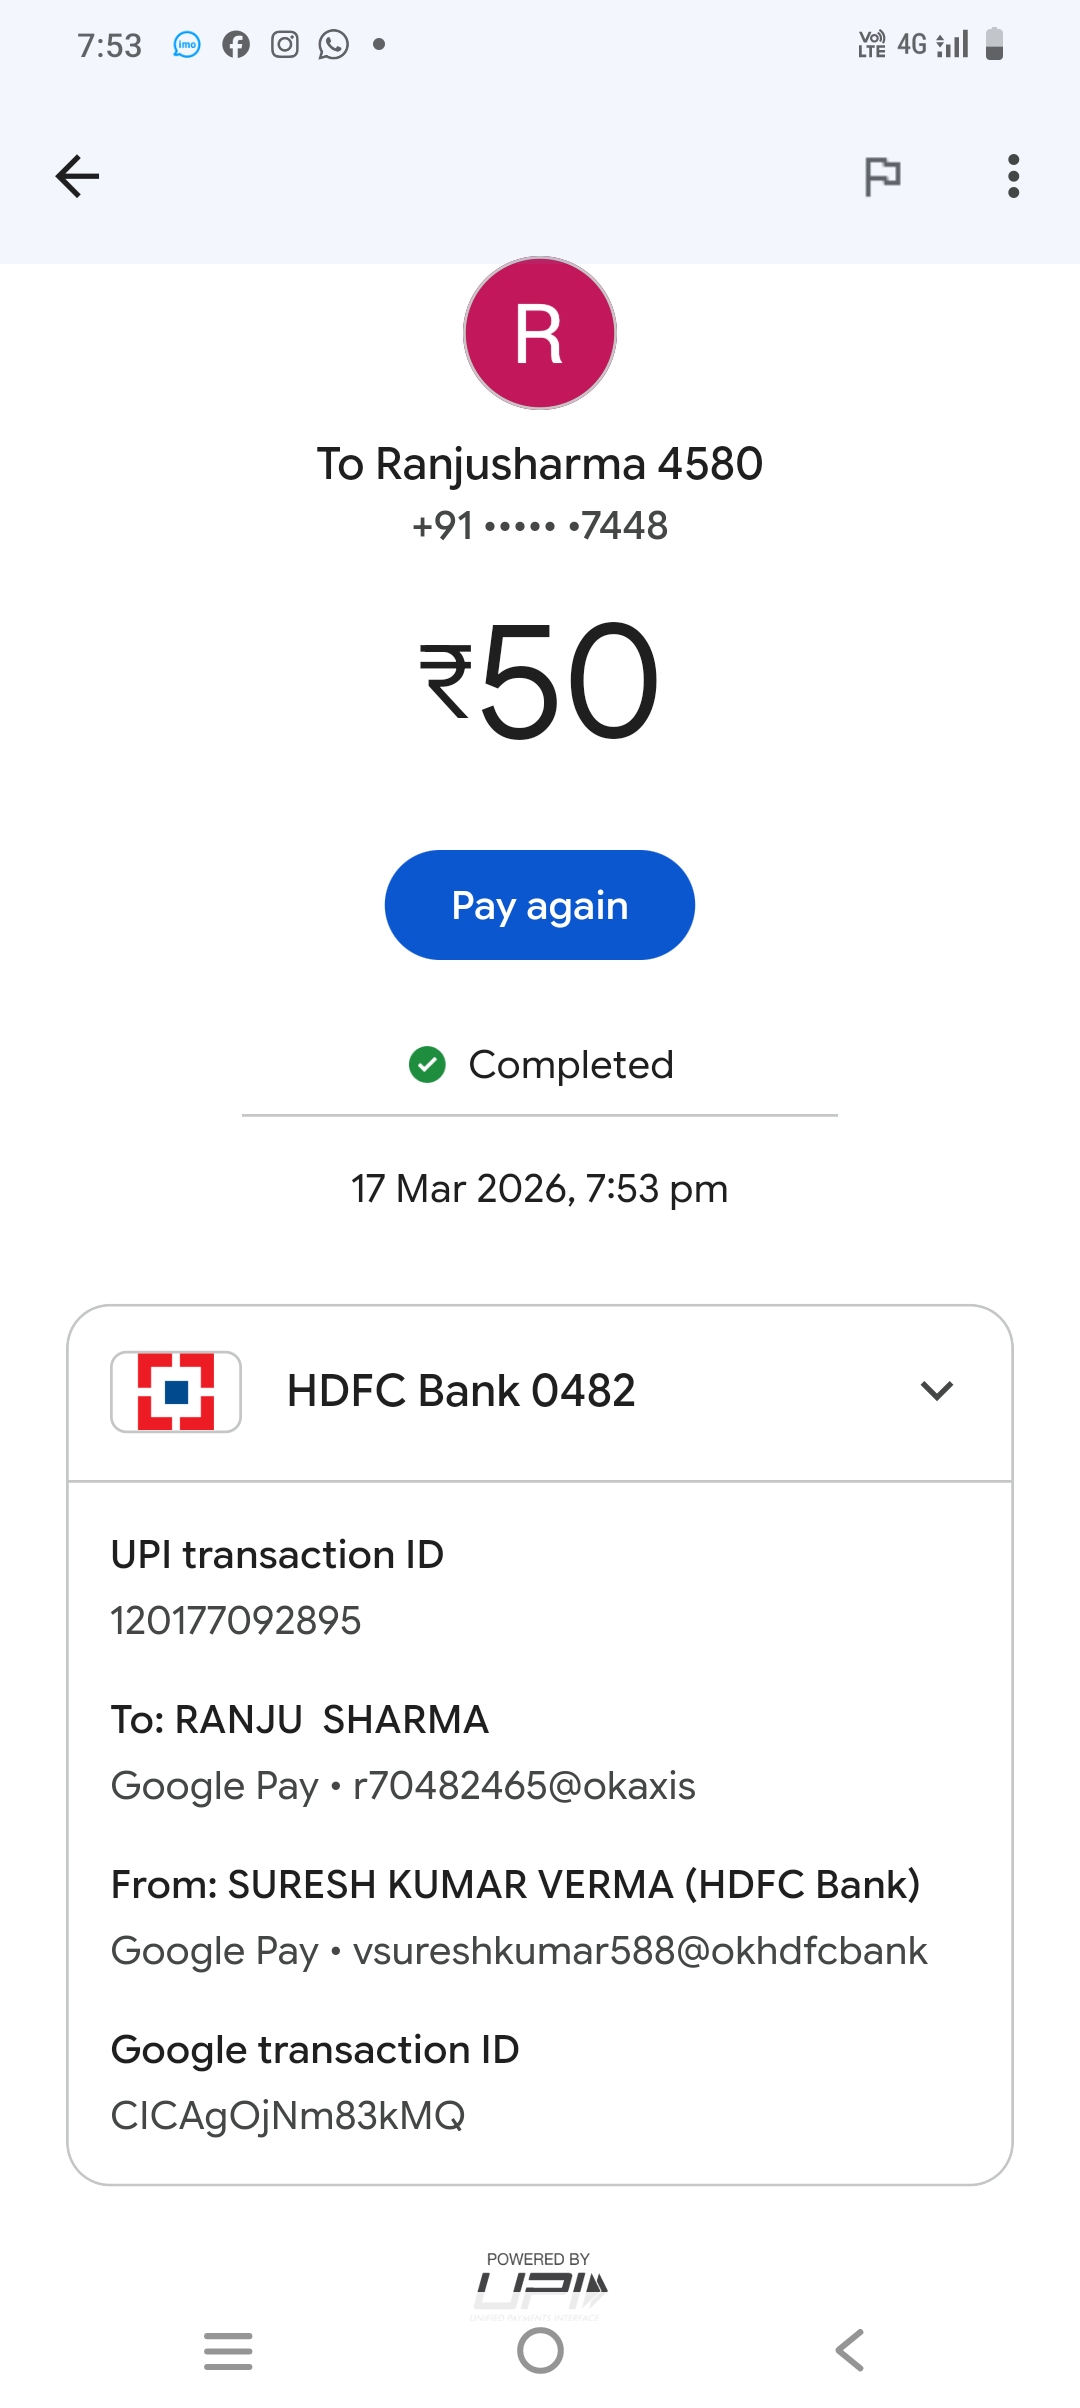Tap the WhatsApp notification icon in the status bar
Viewport: 1080px width, 2408px height.
(333, 45)
